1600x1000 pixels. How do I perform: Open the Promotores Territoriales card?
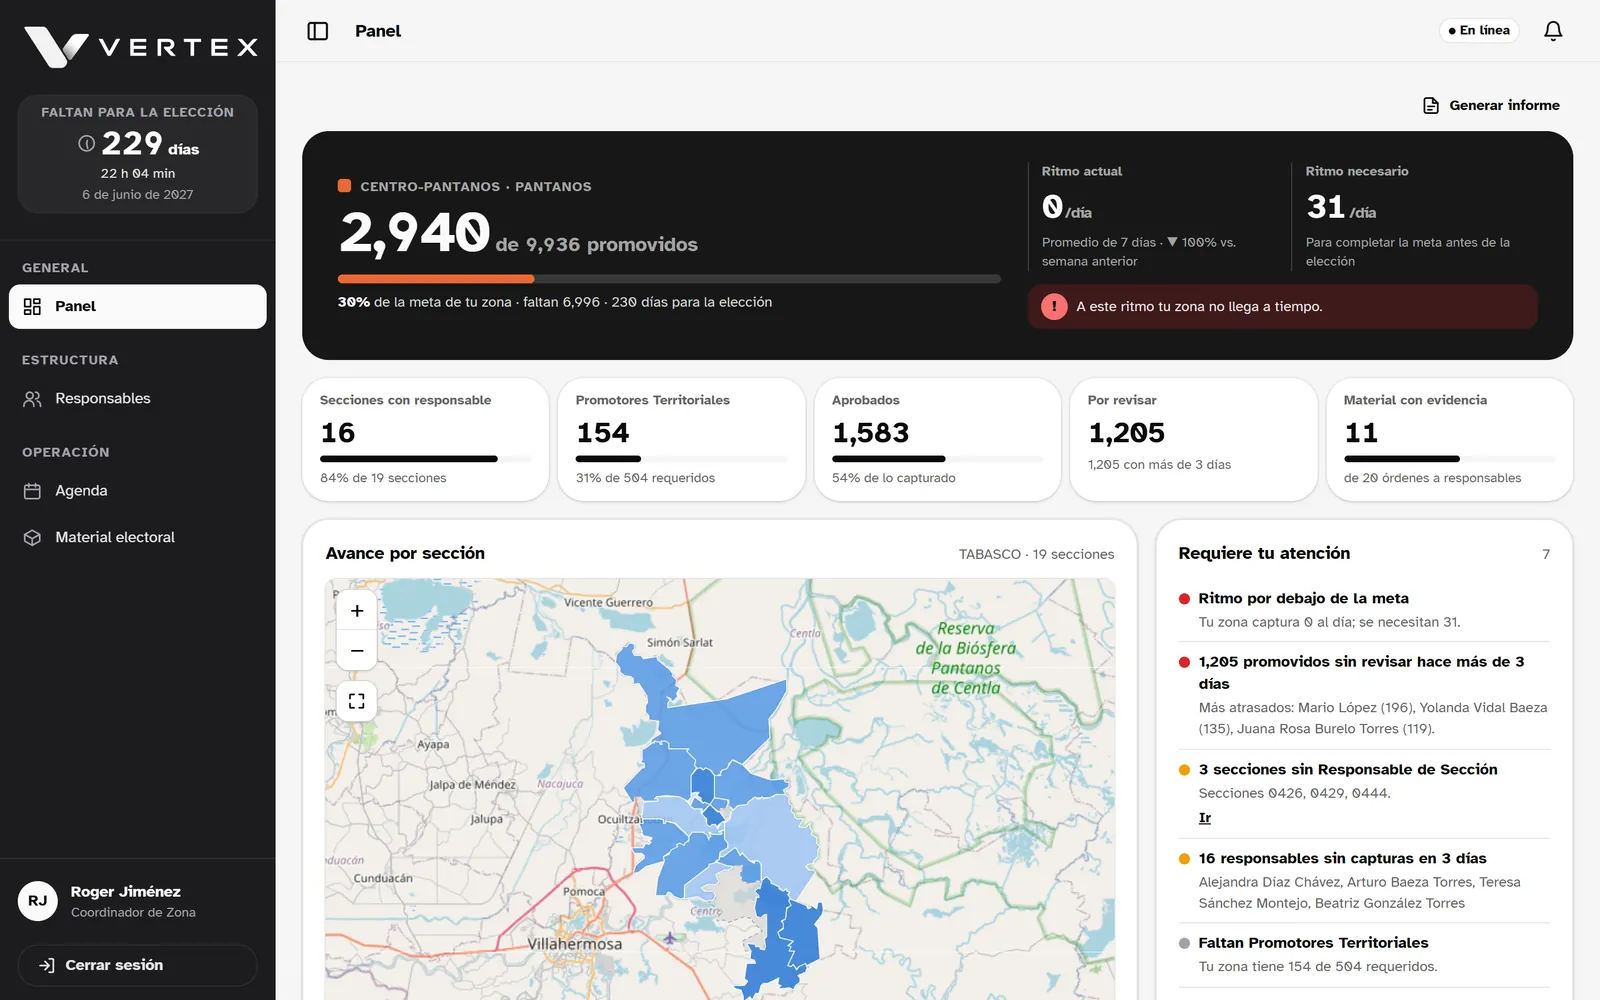click(x=681, y=439)
